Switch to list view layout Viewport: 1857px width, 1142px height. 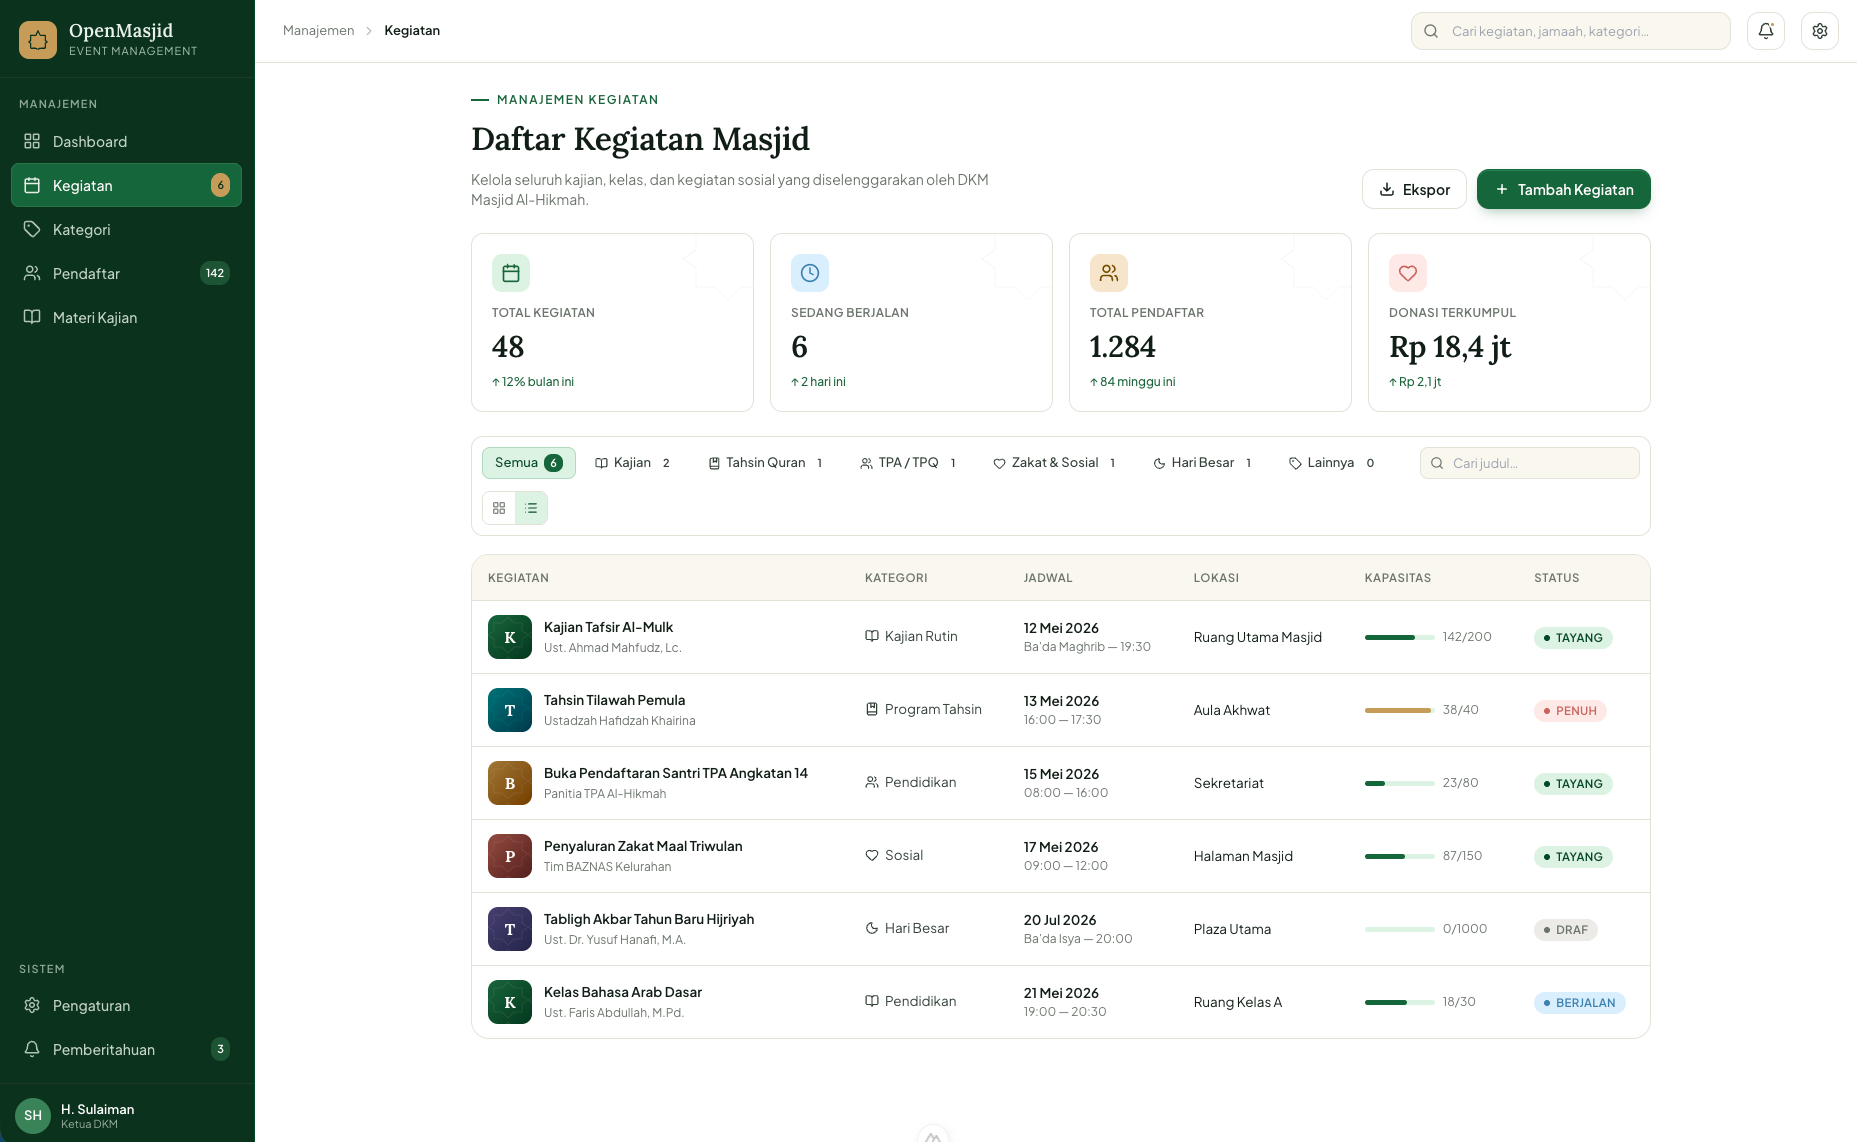(x=531, y=508)
